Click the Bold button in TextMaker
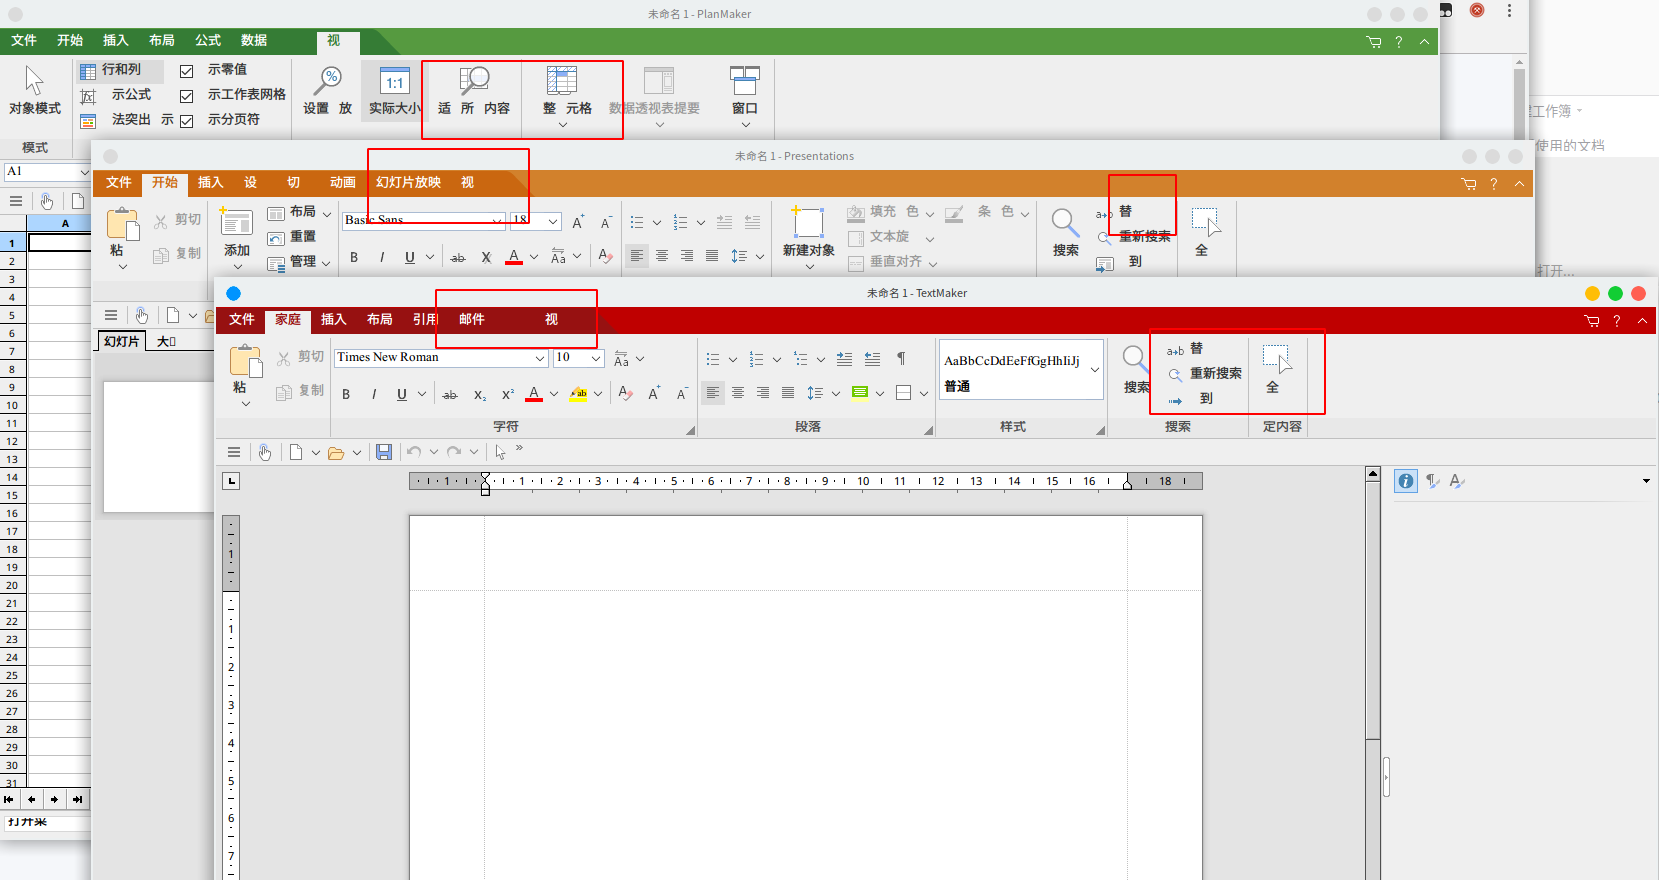 [346, 394]
